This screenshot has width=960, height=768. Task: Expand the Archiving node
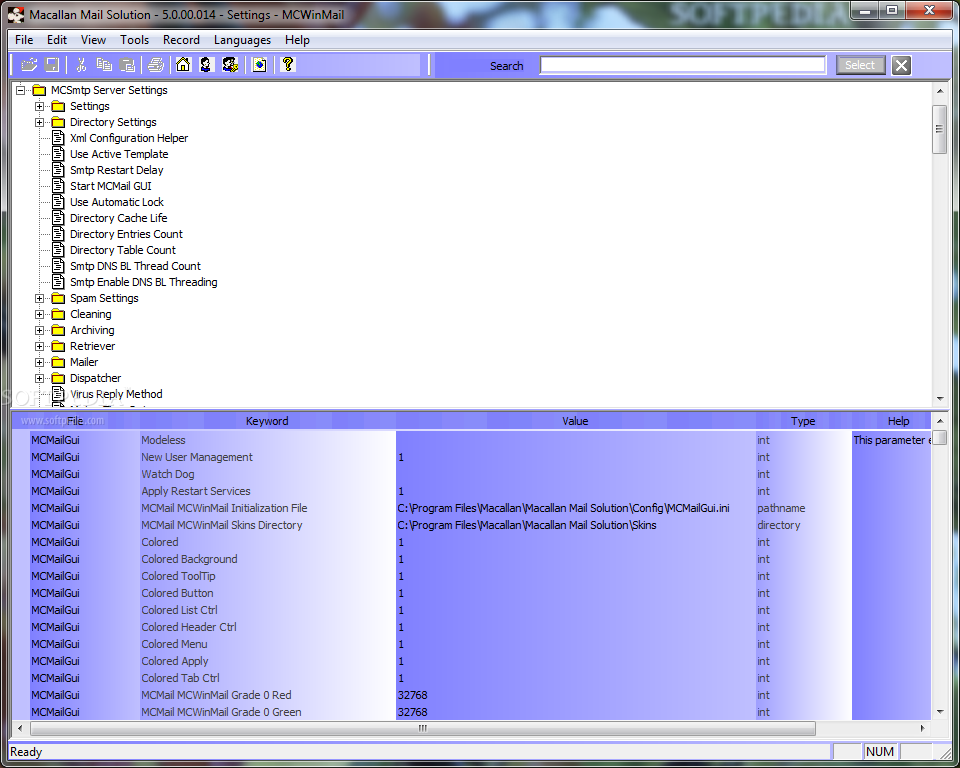39,330
